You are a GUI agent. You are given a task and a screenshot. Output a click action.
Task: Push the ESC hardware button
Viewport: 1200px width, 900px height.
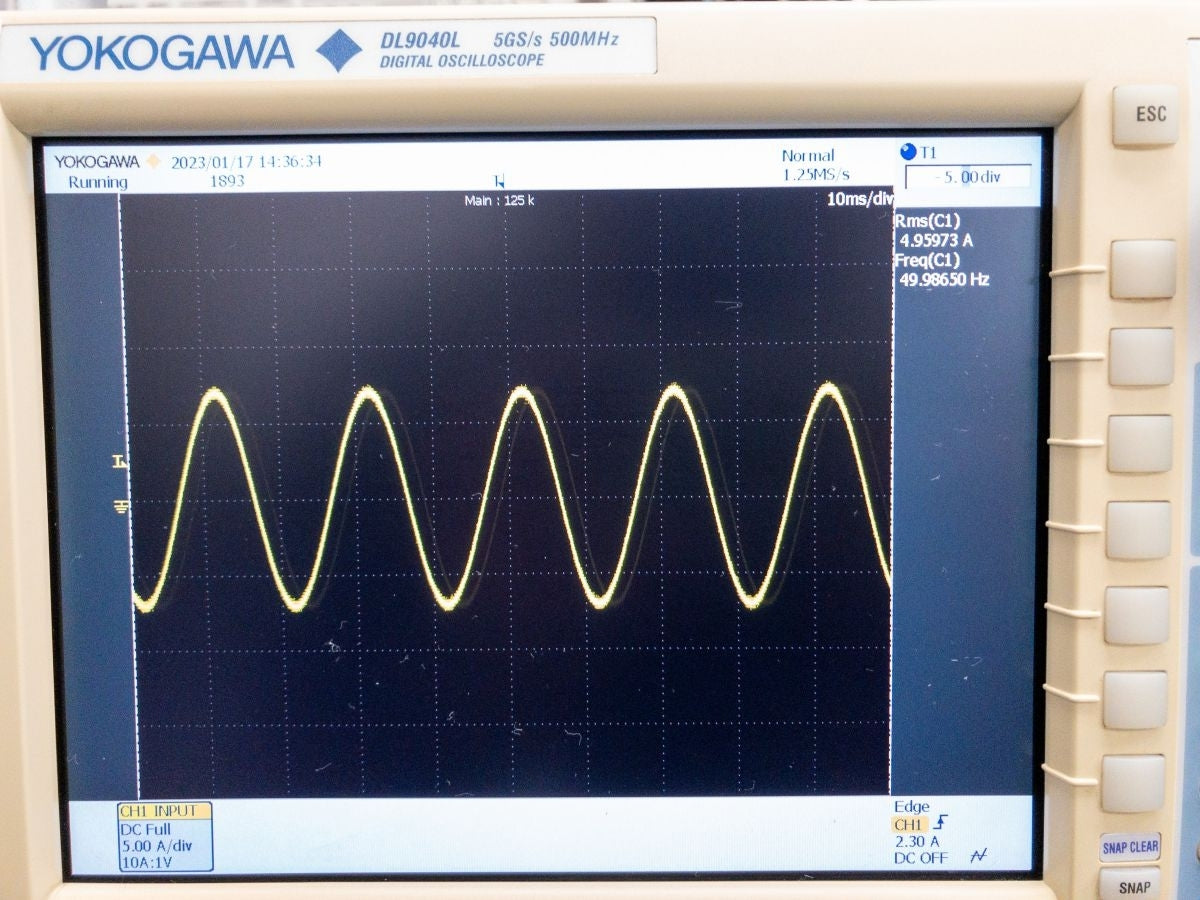coord(1145,115)
